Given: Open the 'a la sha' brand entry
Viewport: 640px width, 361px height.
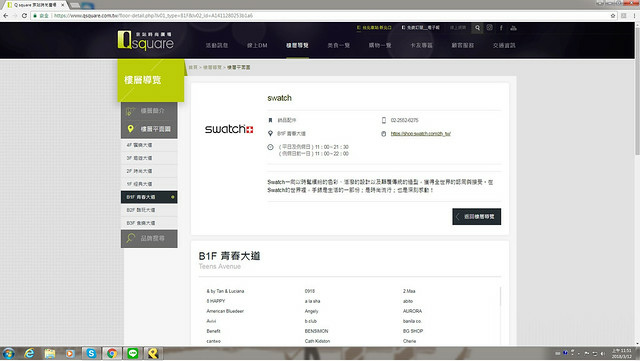Looking at the screenshot, I should click(312, 301).
